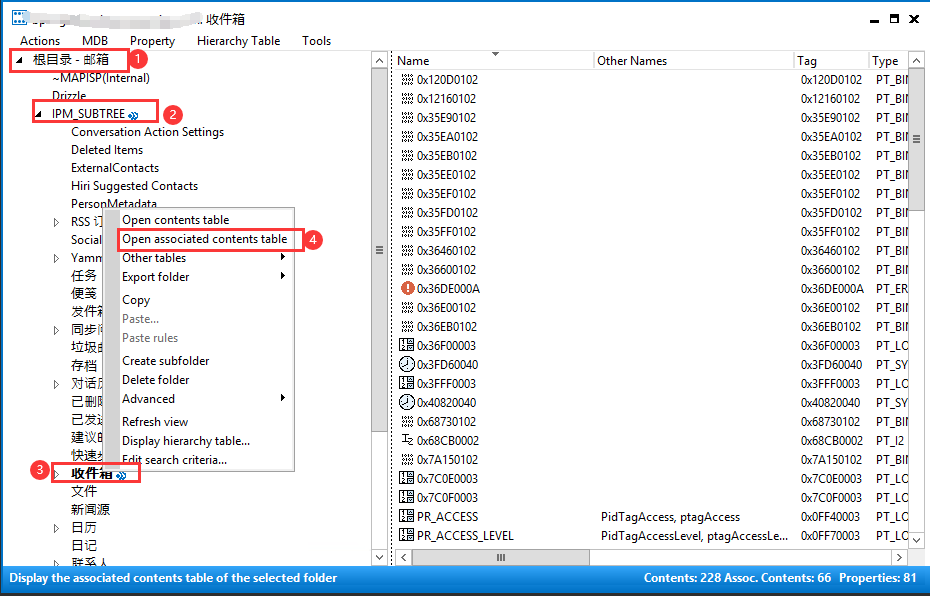Click the MFCMAPI app icon in title bar
This screenshot has width=930, height=596.
point(18,18)
